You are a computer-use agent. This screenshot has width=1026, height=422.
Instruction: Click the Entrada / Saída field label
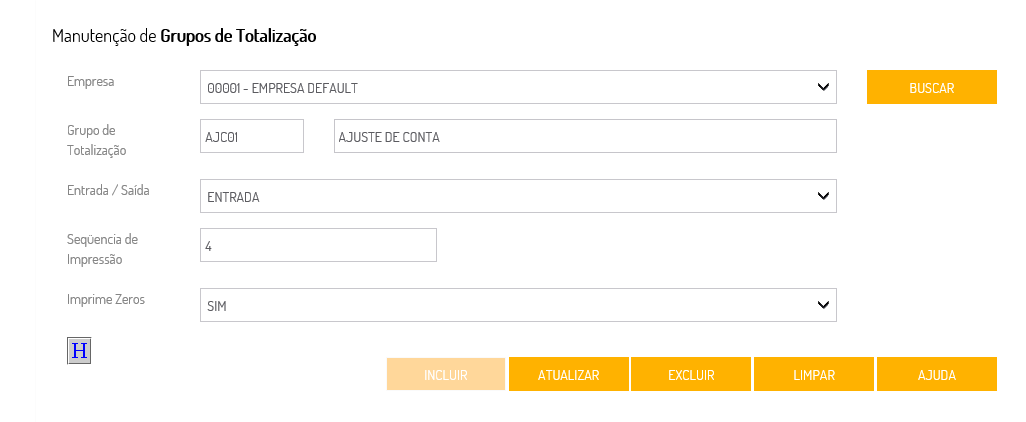tap(108, 190)
